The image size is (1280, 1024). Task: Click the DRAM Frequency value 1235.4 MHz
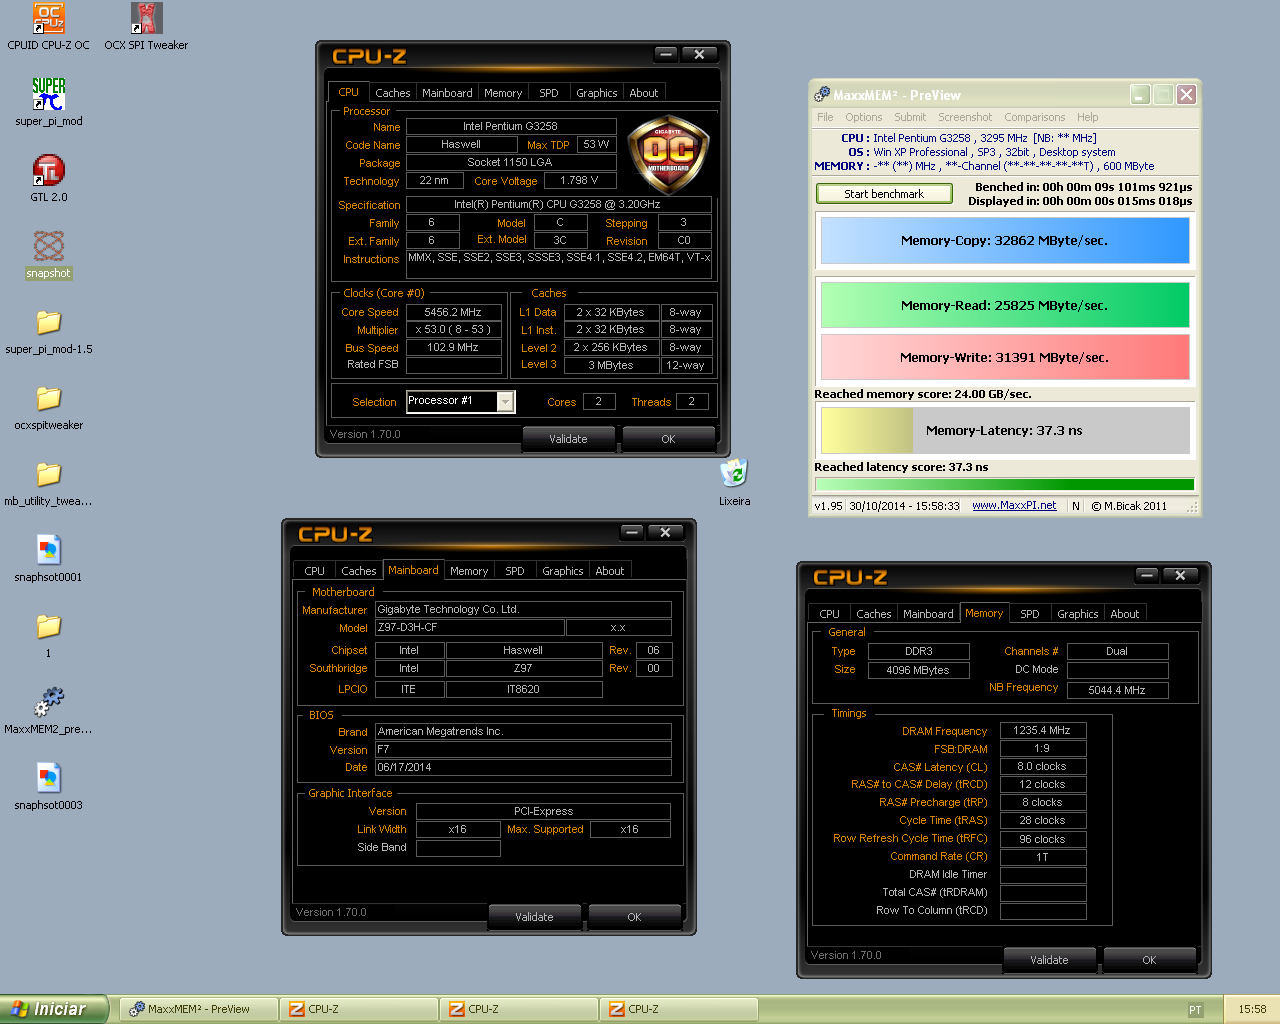click(1042, 730)
